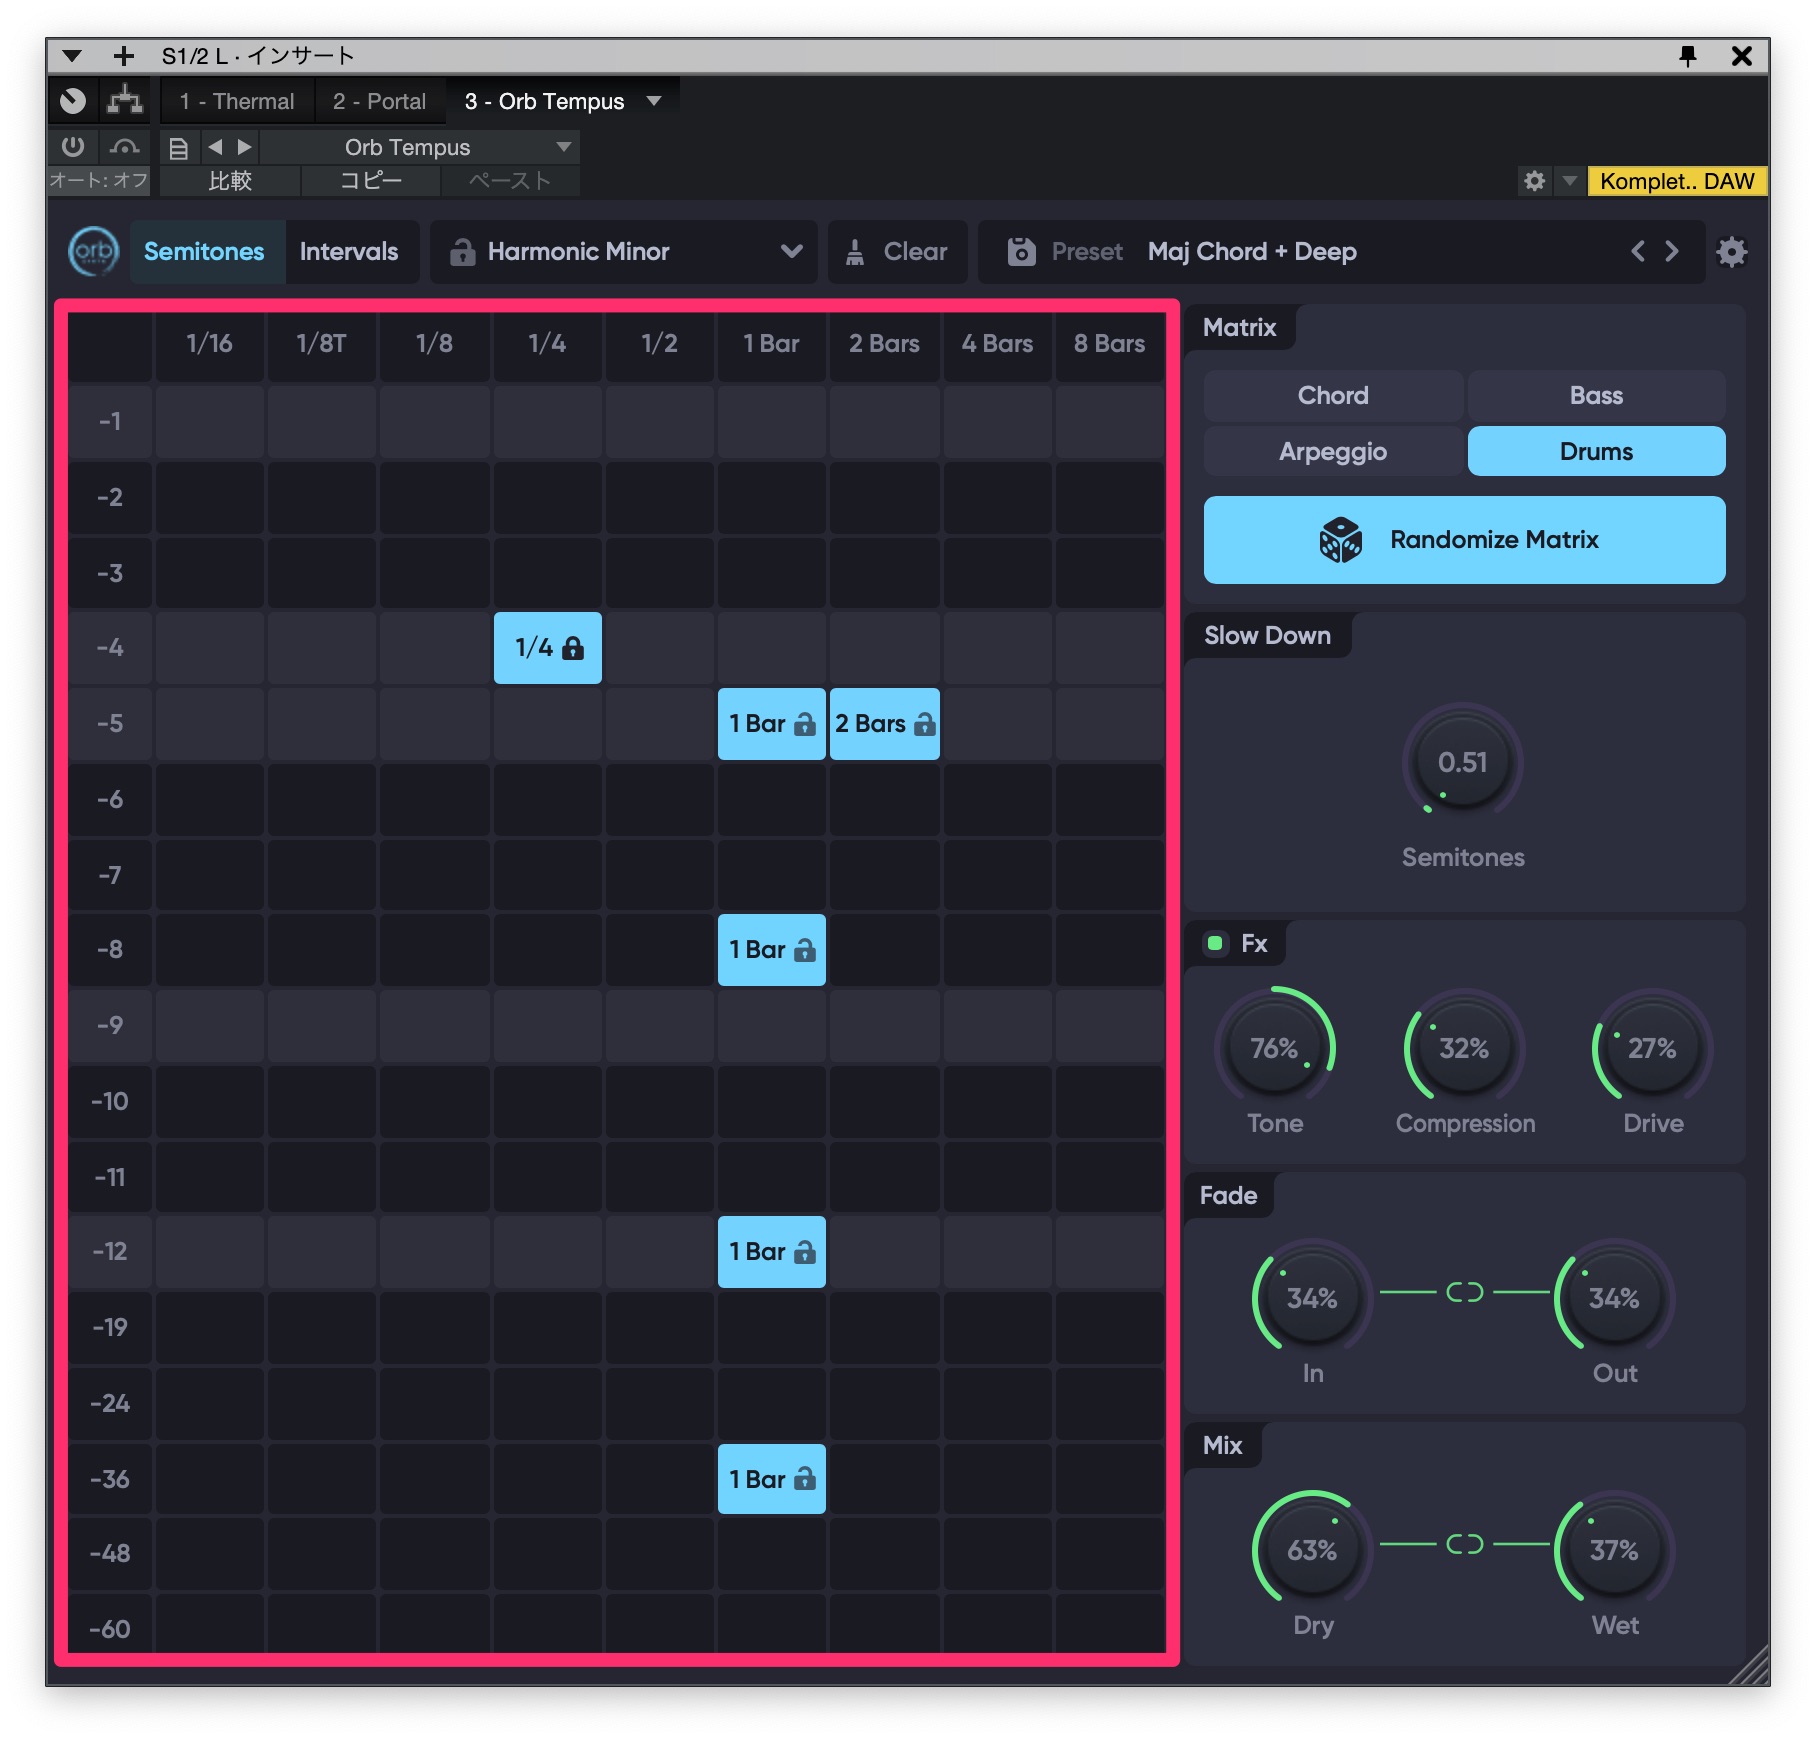The width and height of the screenshot is (1816, 1740).
Task: Click the Slow Down Semitones knob
Action: 1462,763
